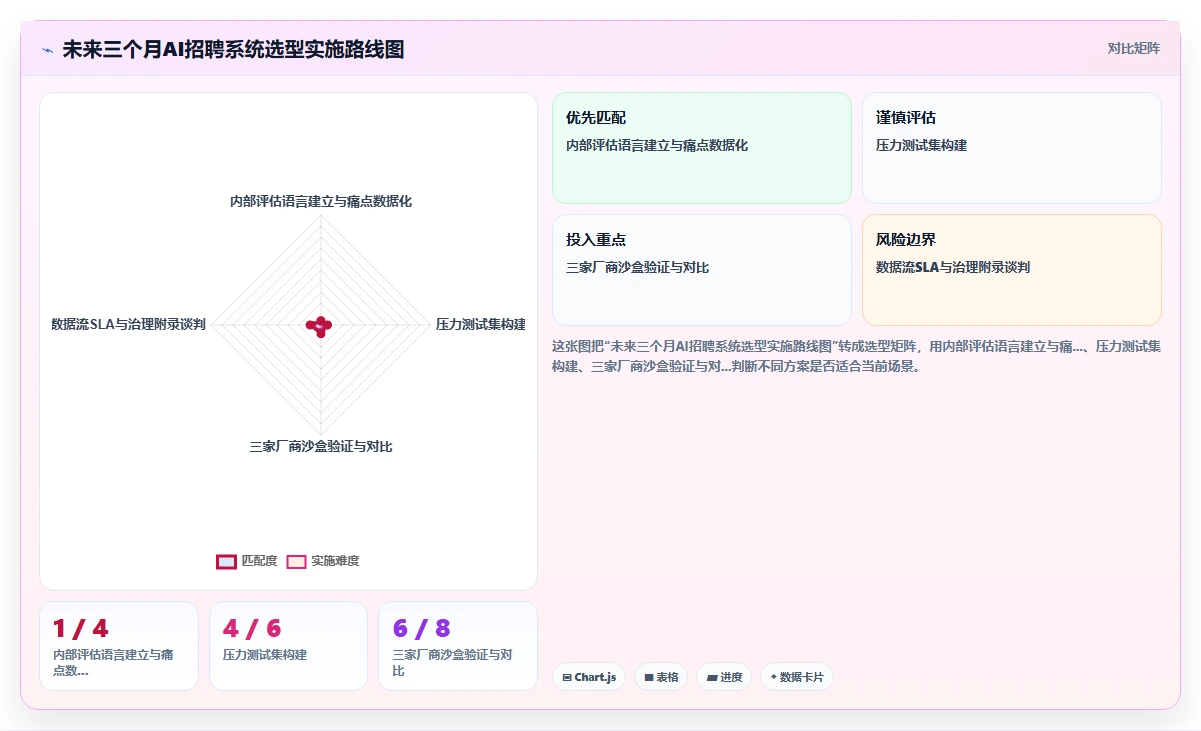Click radar axis label 内部评估语言建立与痛点数据化
Image resolution: width=1201 pixels, height=731 pixels.
point(321,201)
